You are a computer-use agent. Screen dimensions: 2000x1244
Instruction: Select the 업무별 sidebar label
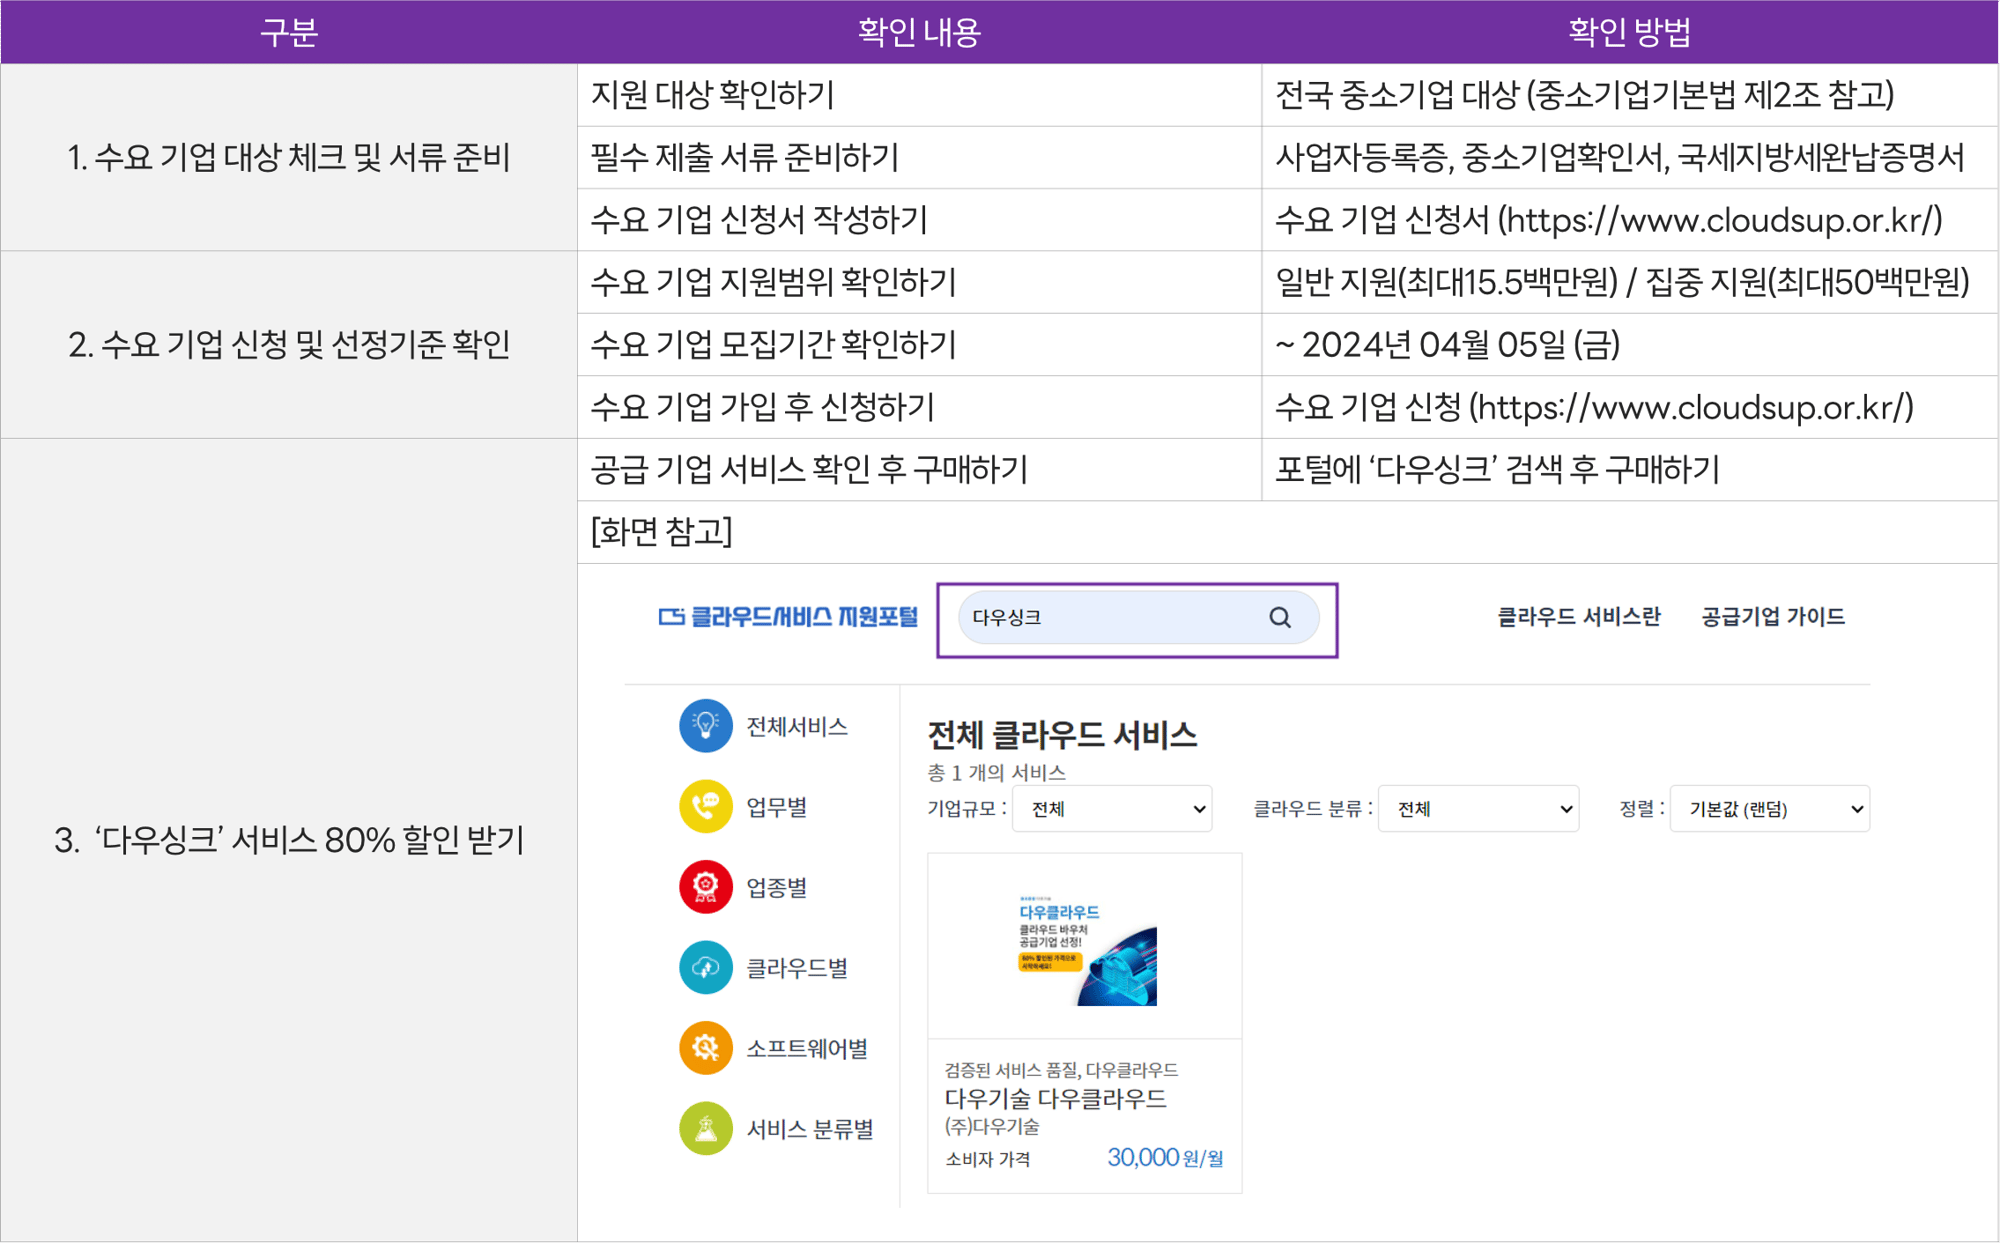(777, 807)
